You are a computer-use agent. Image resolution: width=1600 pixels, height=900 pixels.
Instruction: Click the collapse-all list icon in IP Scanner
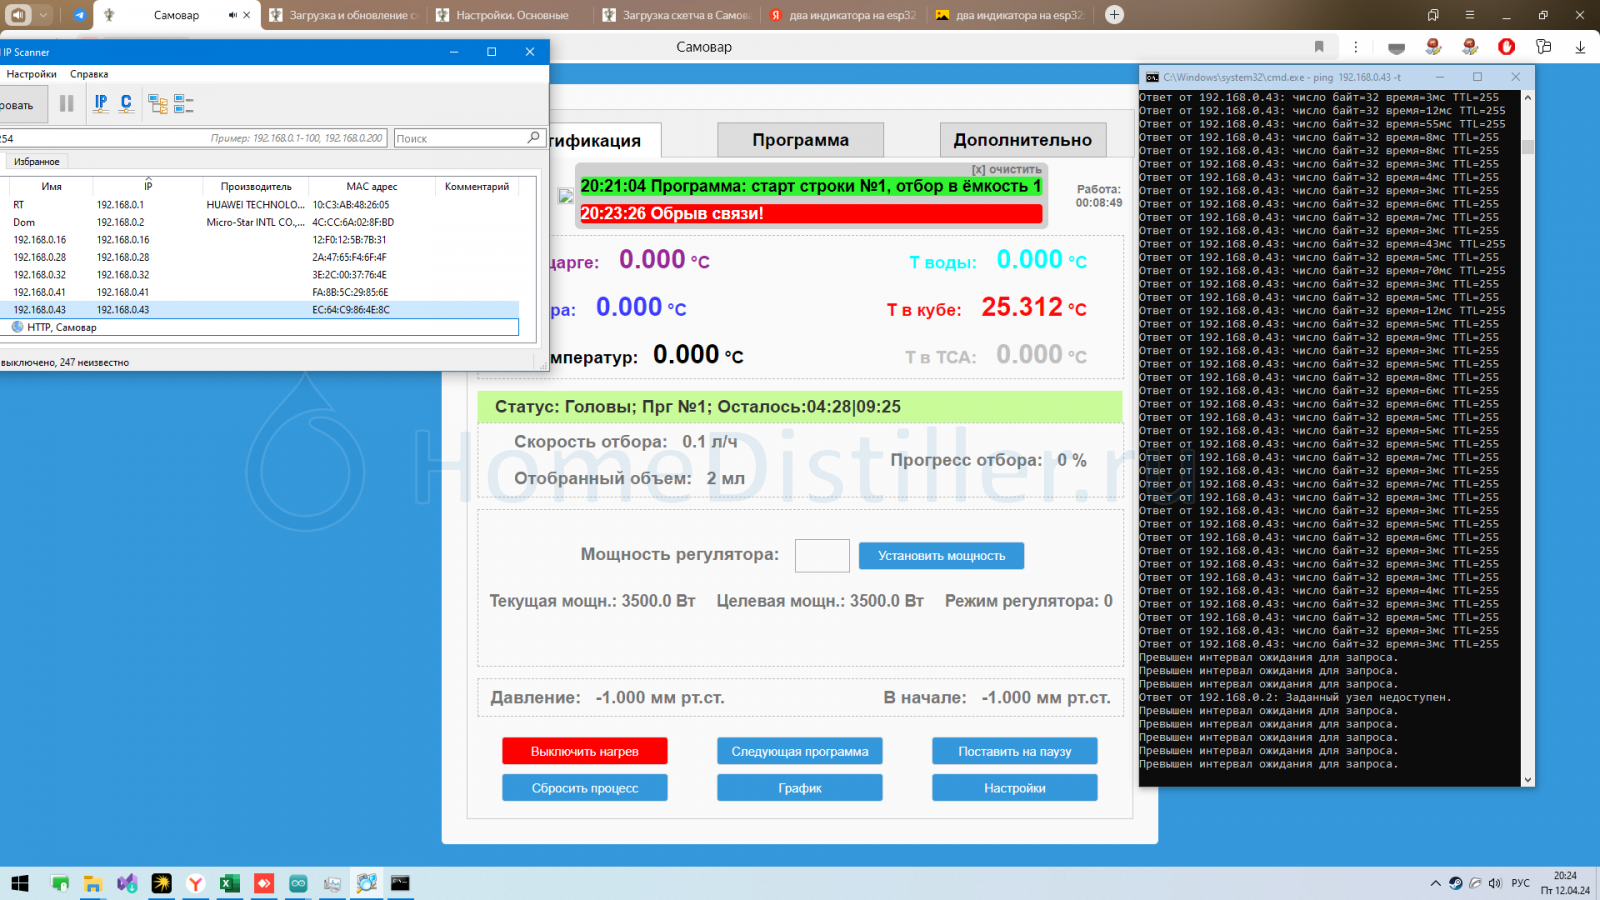pos(183,104)
